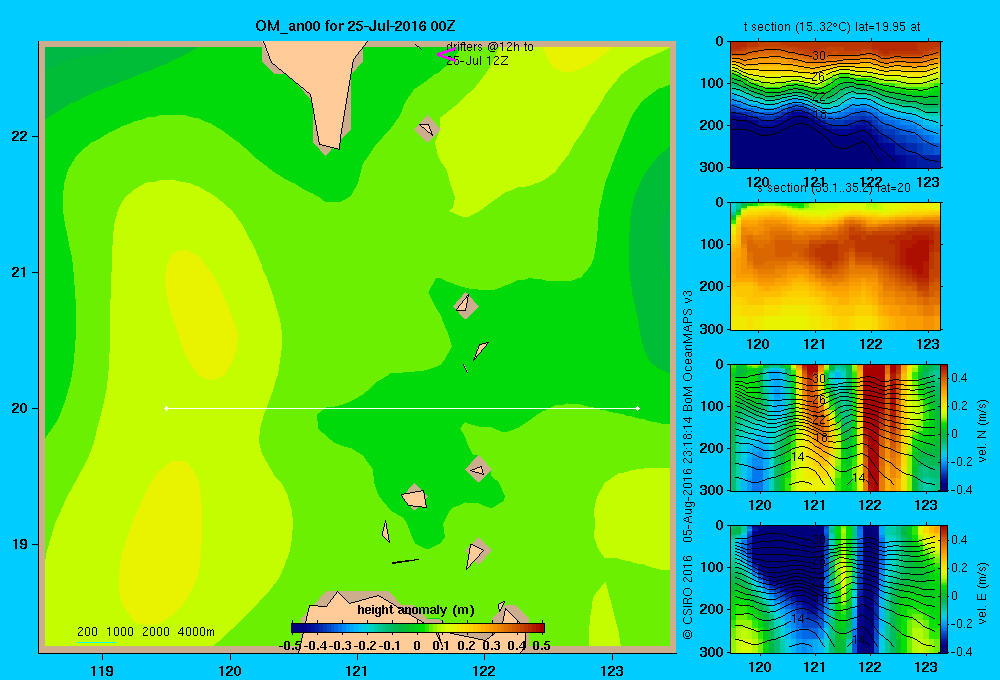Click the CSIRO 2016 BoM OceanMAPS copyright text

click(688, 465)
